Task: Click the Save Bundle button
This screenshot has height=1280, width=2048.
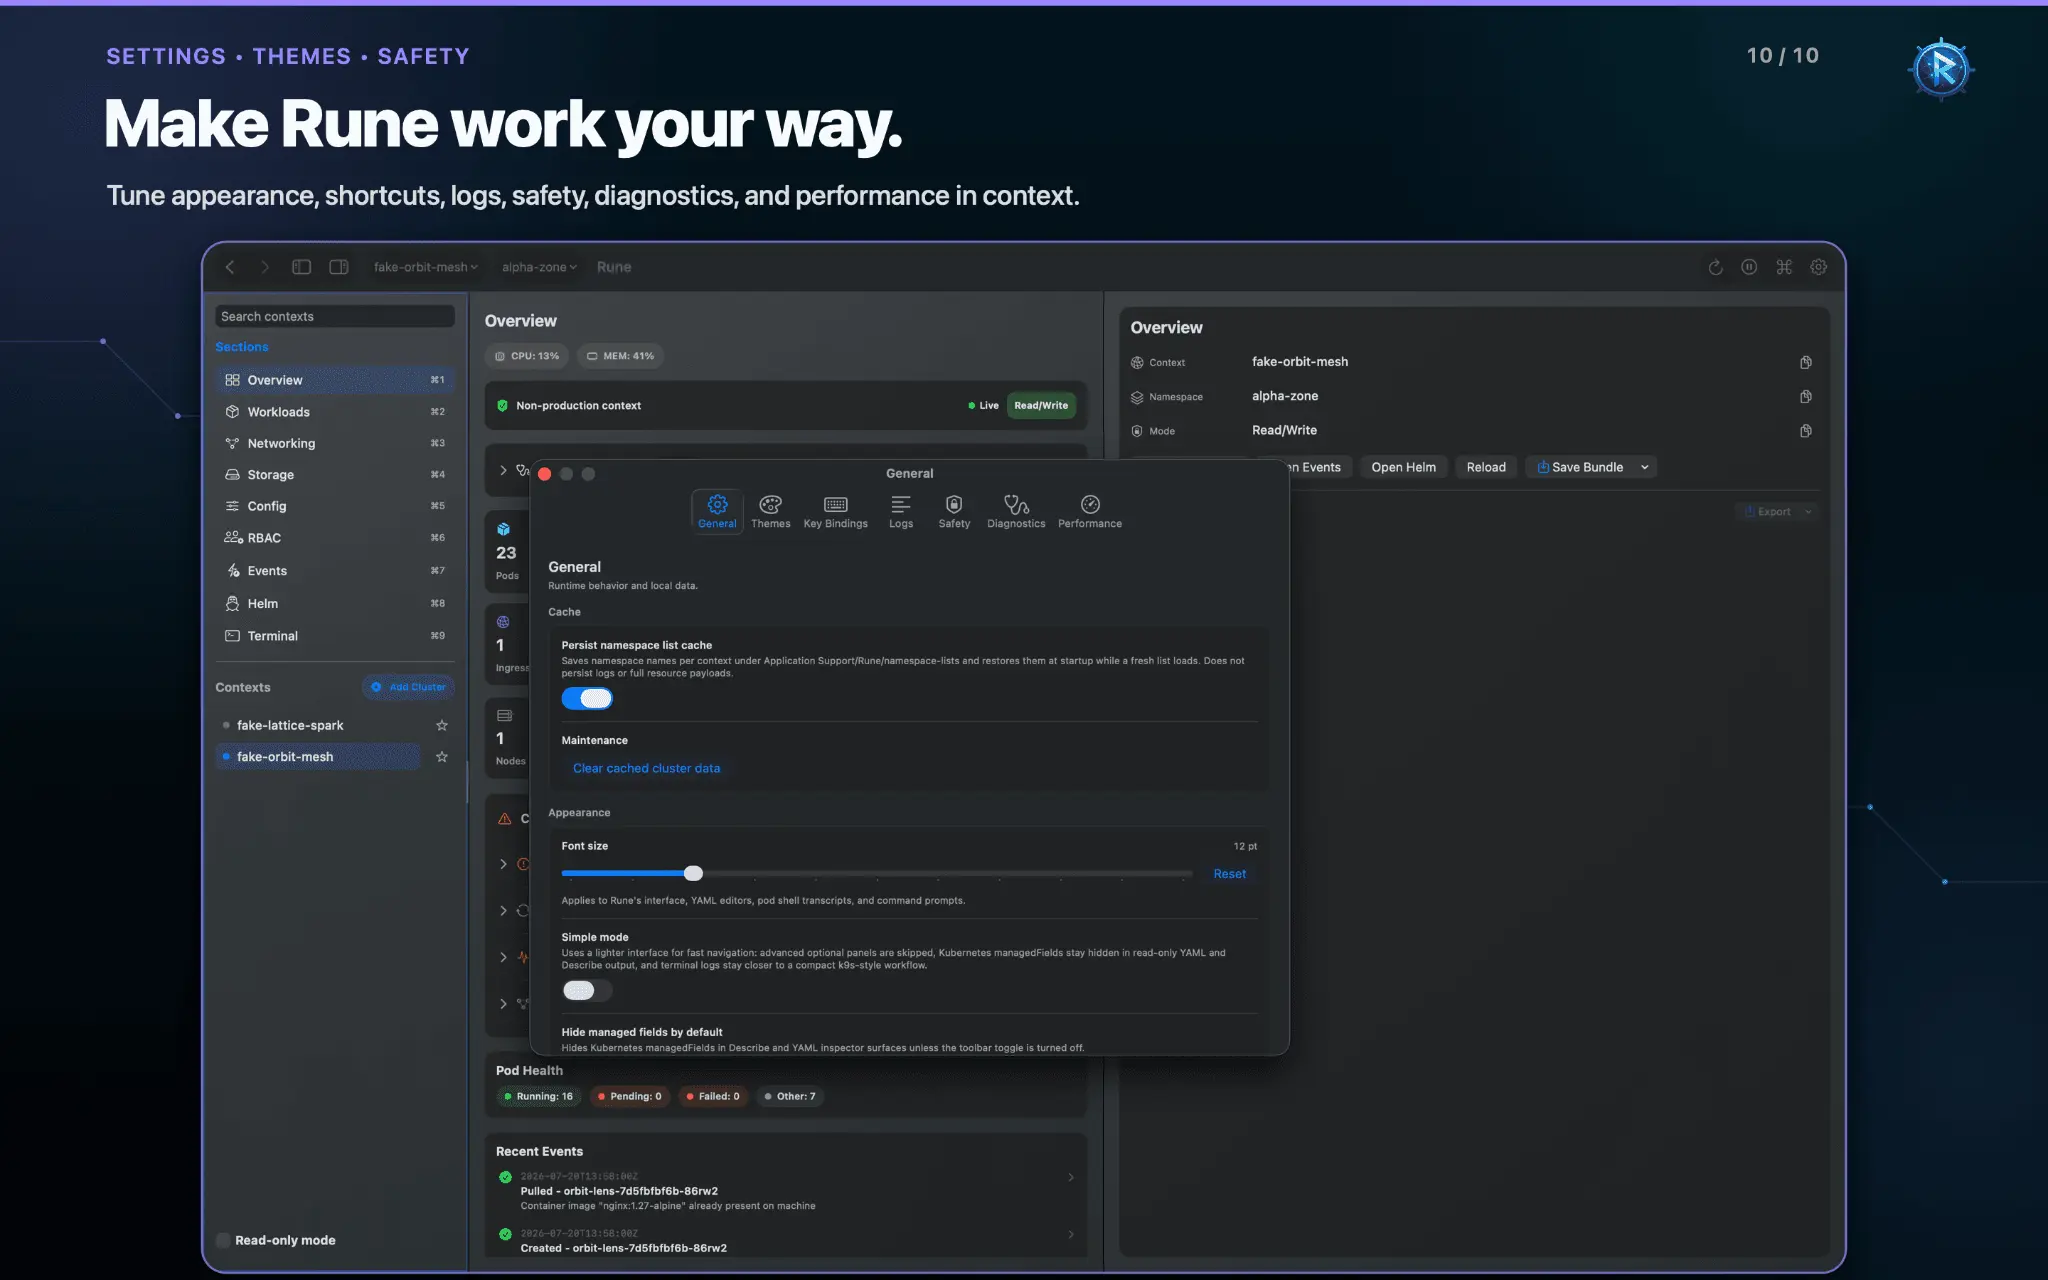Action: [1579, 467]
